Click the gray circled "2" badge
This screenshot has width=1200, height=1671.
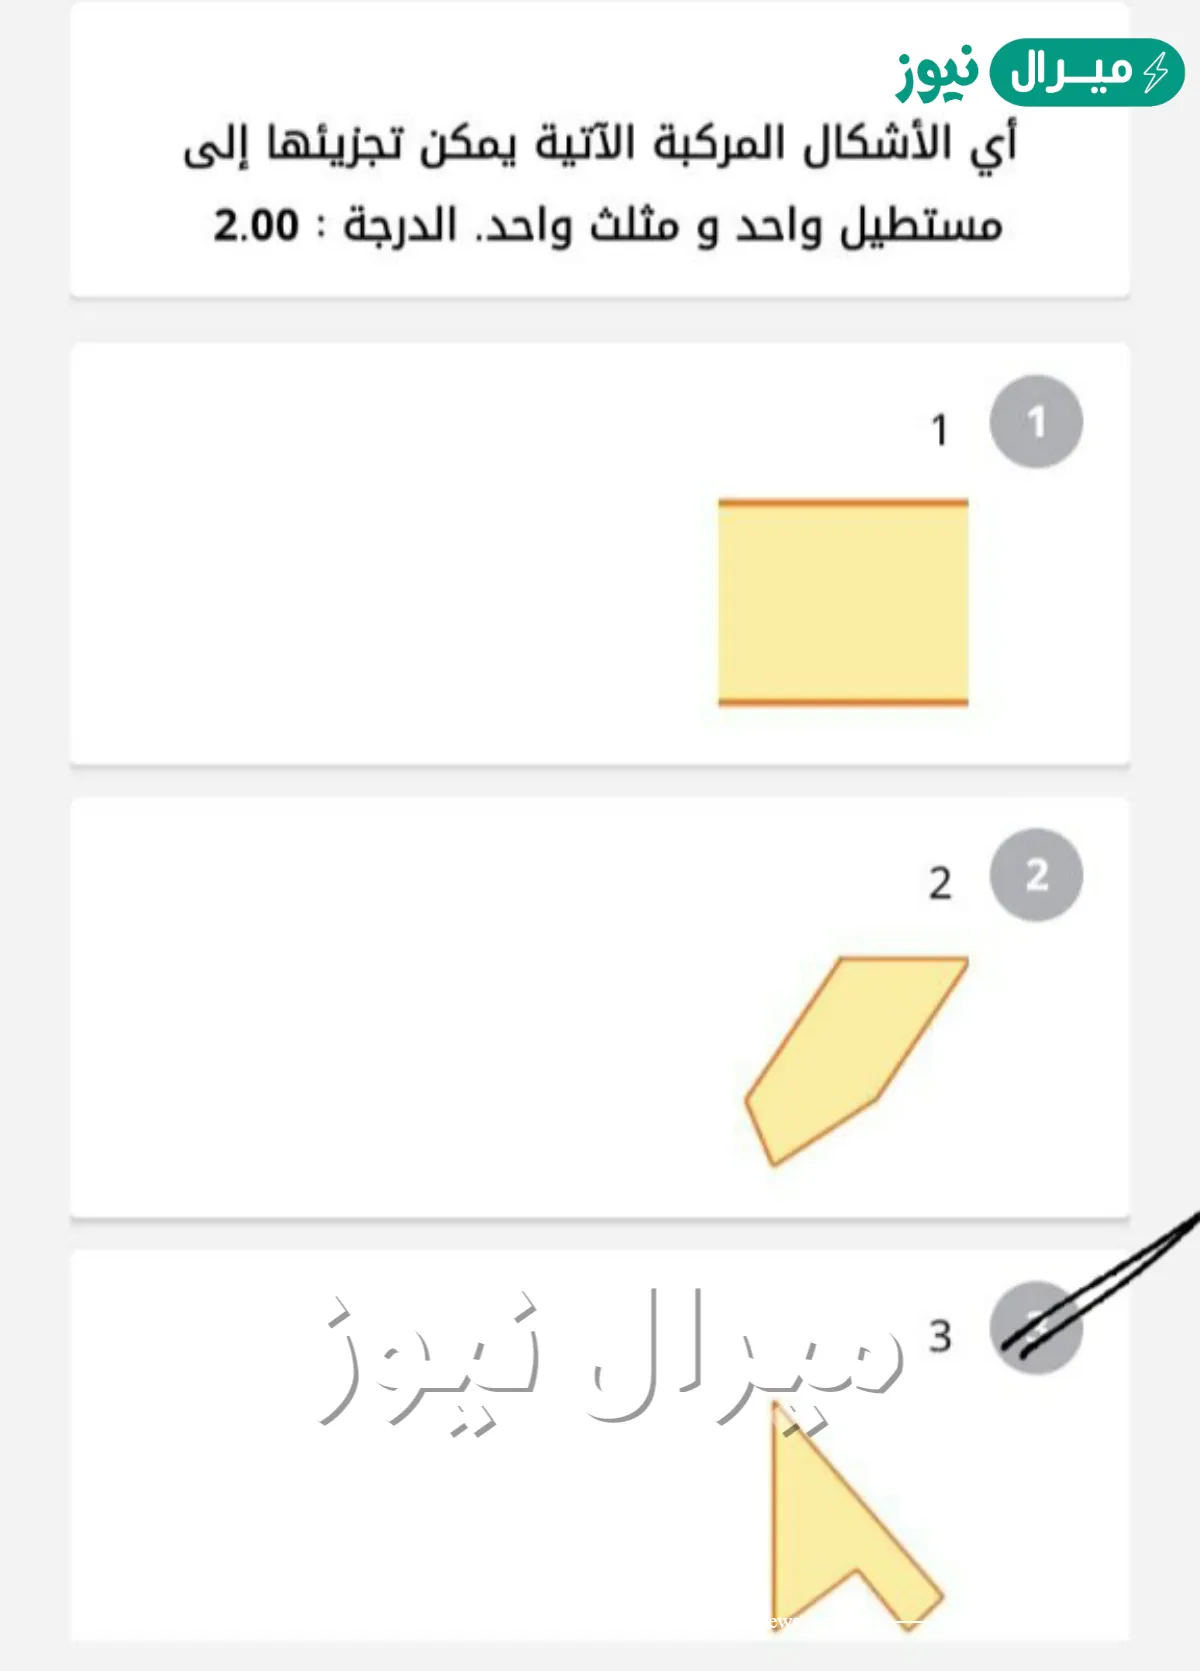click(1036, 874)
